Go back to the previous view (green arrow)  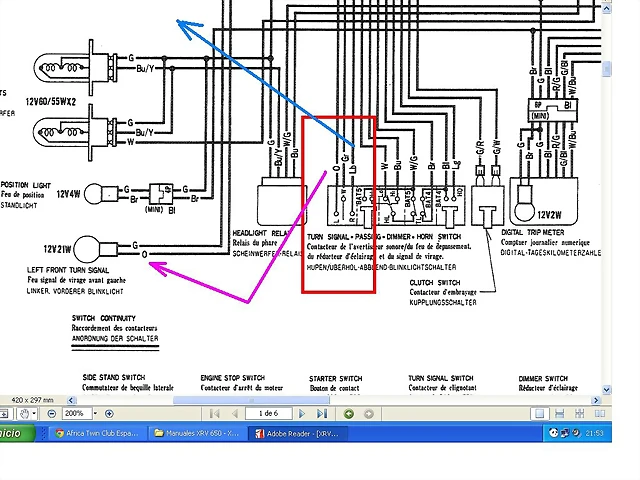(x=349, y=414)
